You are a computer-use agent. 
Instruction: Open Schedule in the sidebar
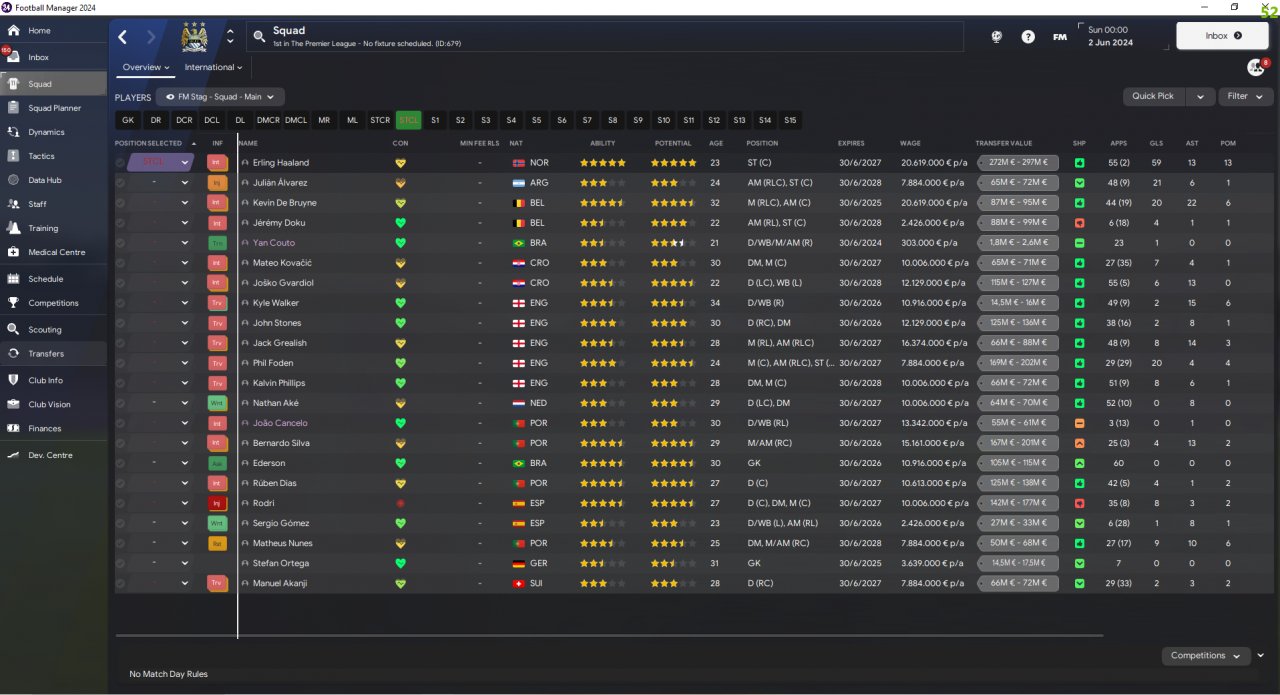point(46,279)
